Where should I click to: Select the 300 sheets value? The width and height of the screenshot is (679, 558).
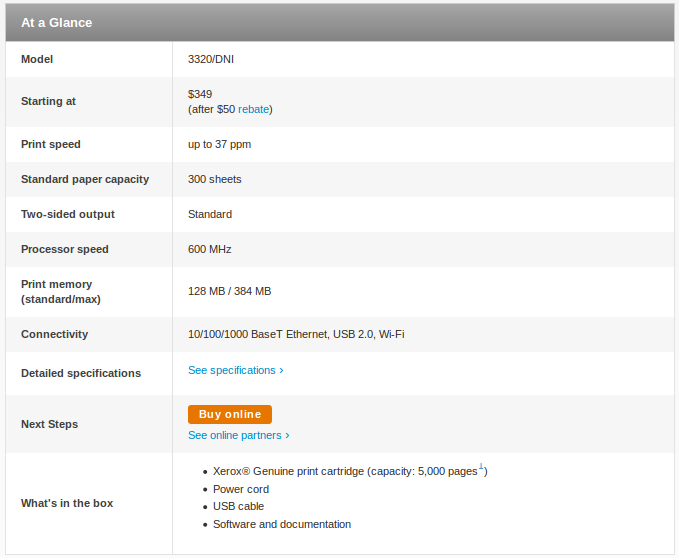[x=214, y=179]
